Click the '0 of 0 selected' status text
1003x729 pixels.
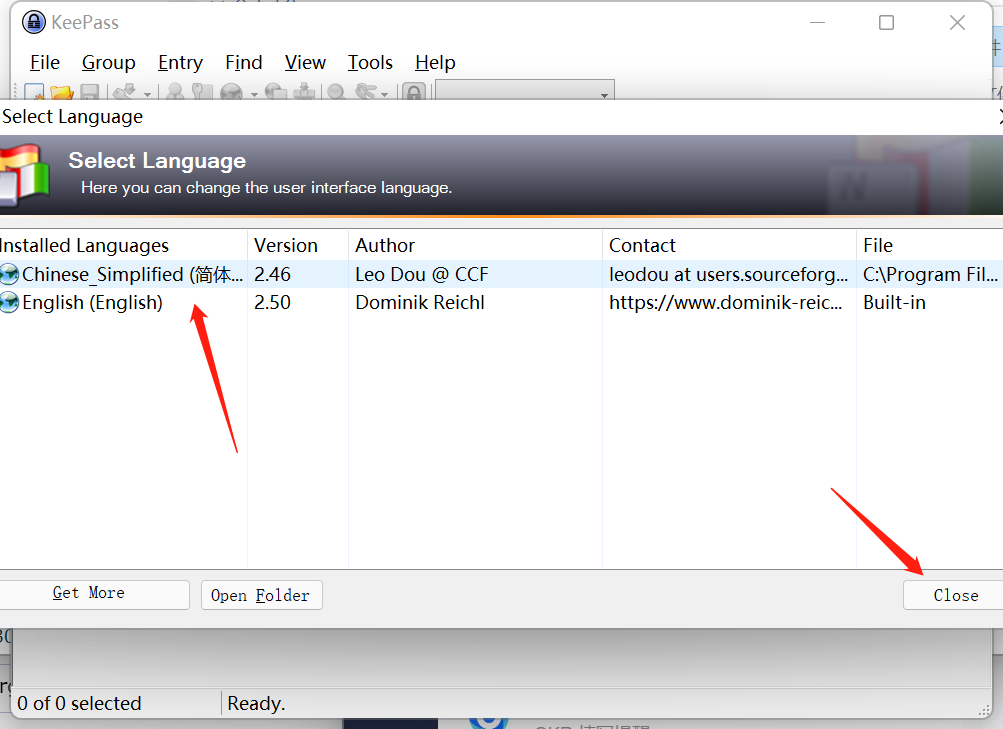click(79, 703)
